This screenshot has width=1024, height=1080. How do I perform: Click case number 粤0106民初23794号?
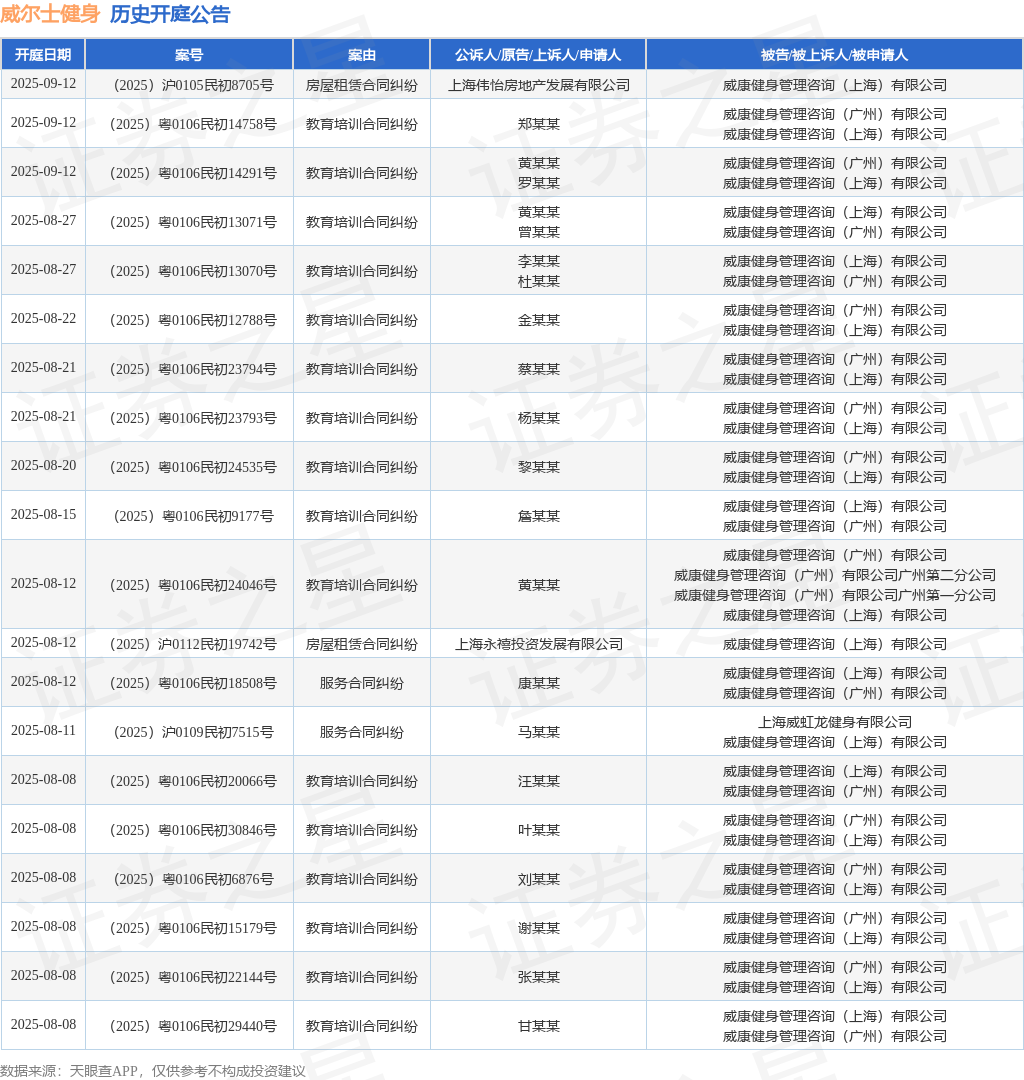[194, 368]
